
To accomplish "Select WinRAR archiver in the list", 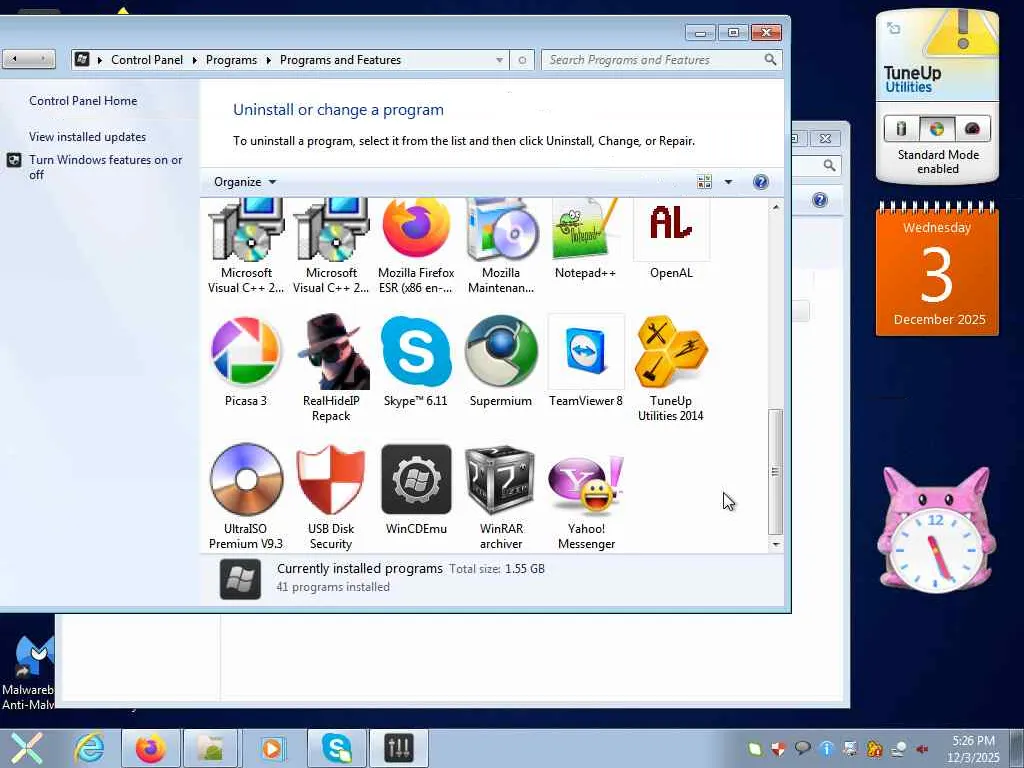I will click(x=501, y=496).
